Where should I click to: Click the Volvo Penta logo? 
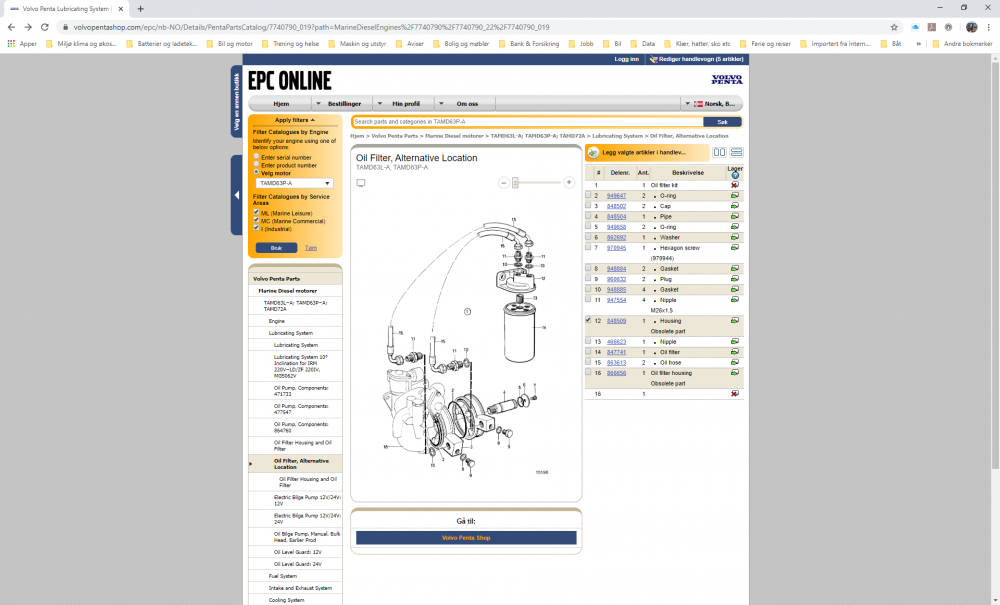click(x=727, y=80)
